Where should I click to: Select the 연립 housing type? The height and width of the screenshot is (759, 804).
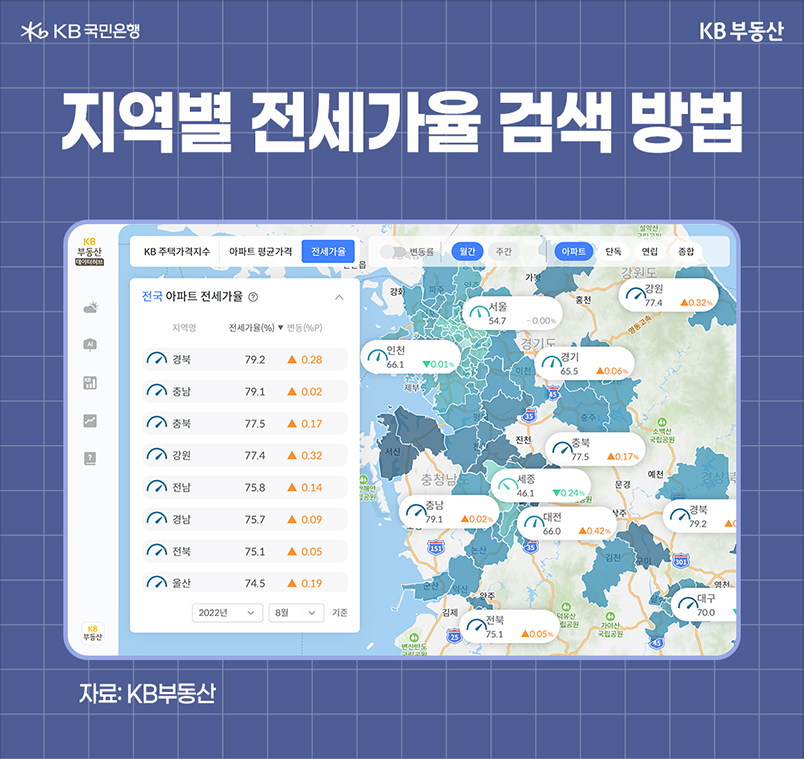click(x=650, y=251)
